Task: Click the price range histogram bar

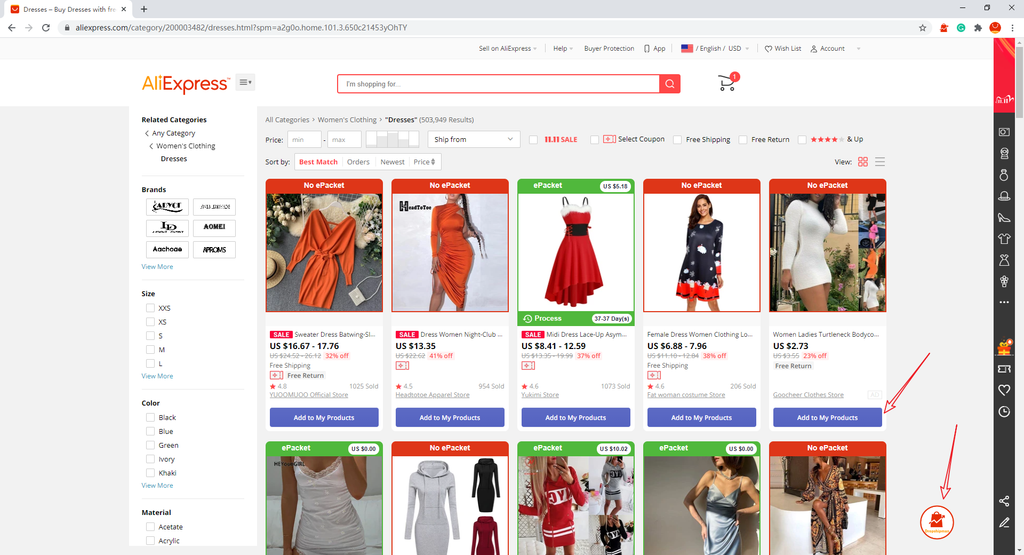Action: coord(392,138)
